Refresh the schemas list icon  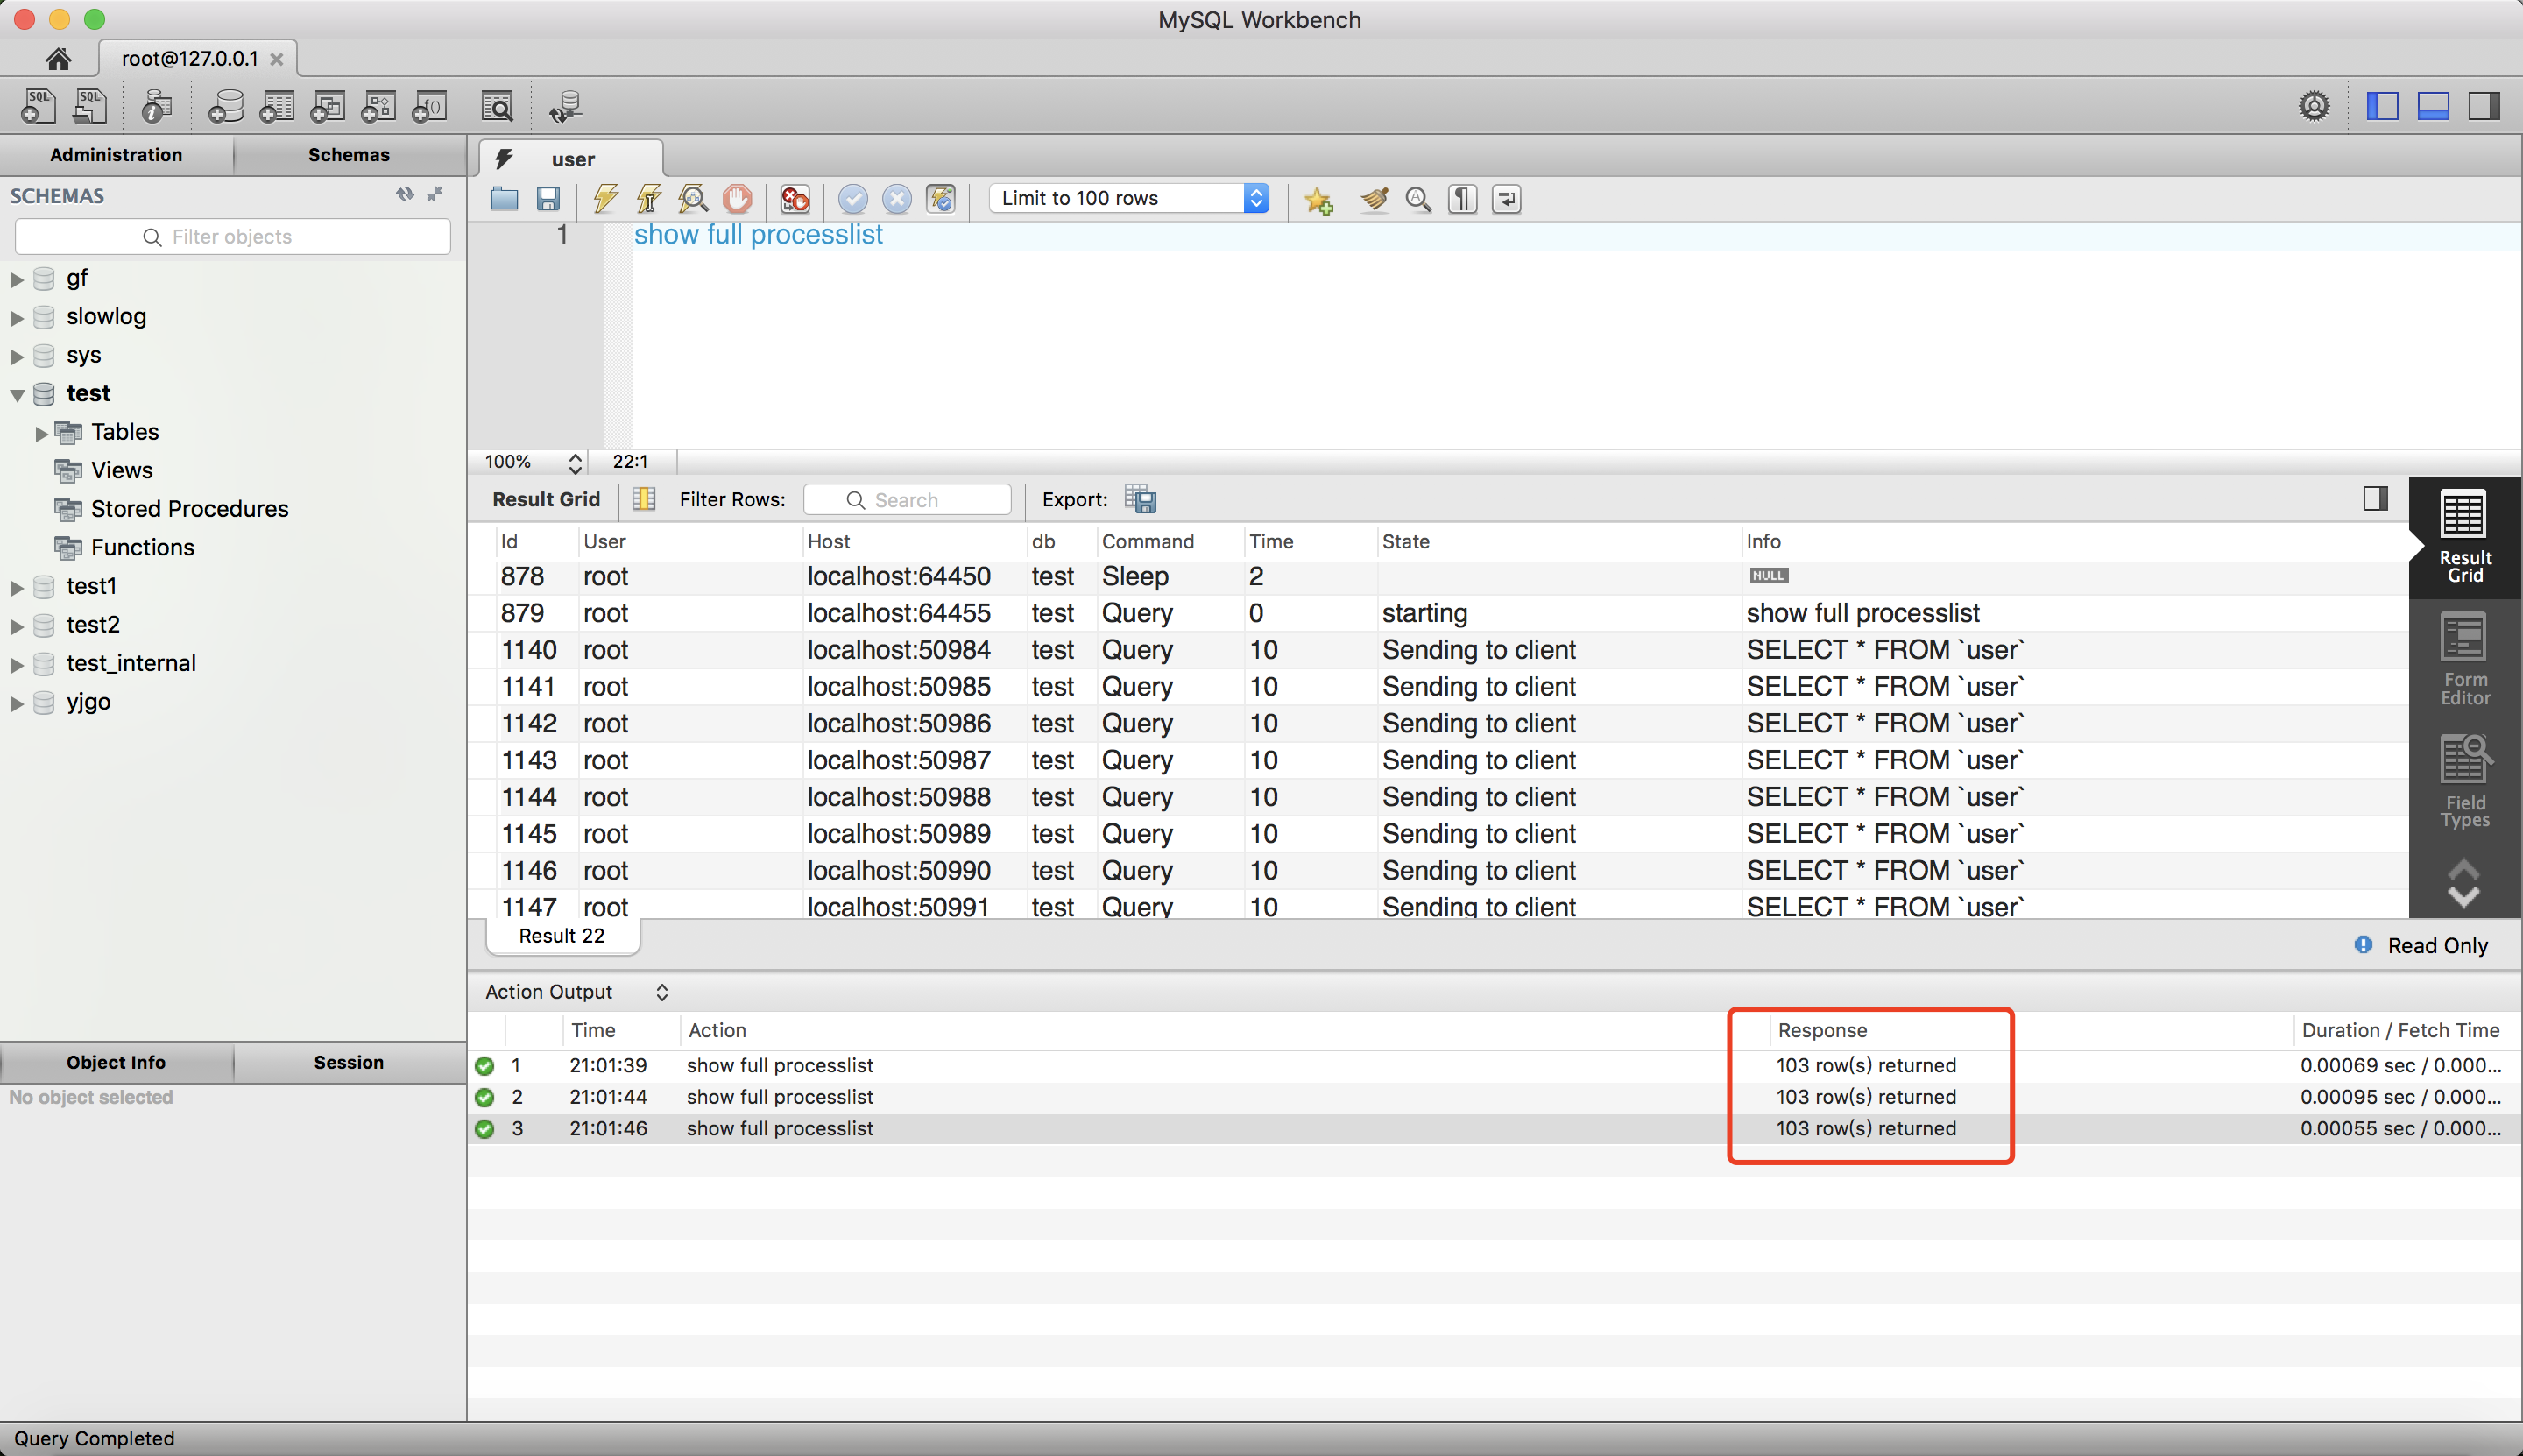(404, 194)
